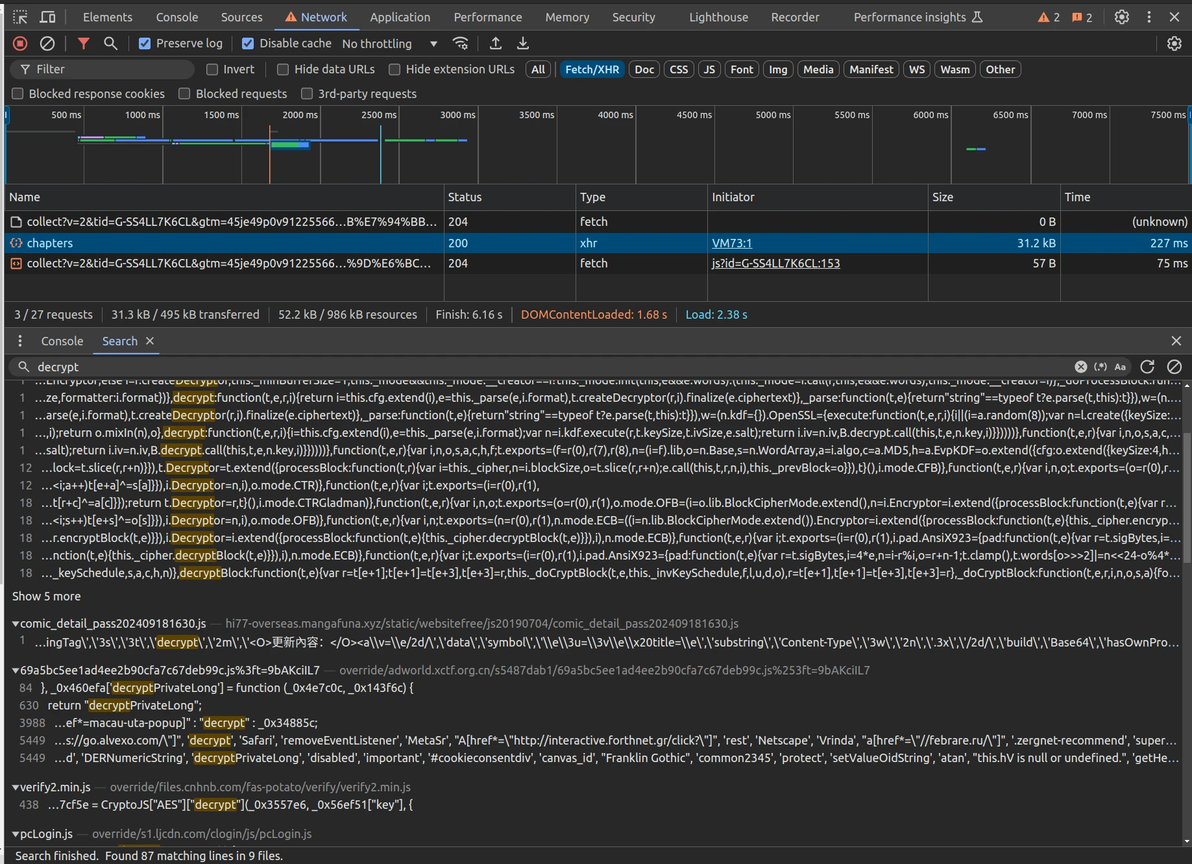Image resolution: width=1192 pixels, height=864 pixels.
Task: Toggle device toolbar icon
Action: [x=47, y=17]
